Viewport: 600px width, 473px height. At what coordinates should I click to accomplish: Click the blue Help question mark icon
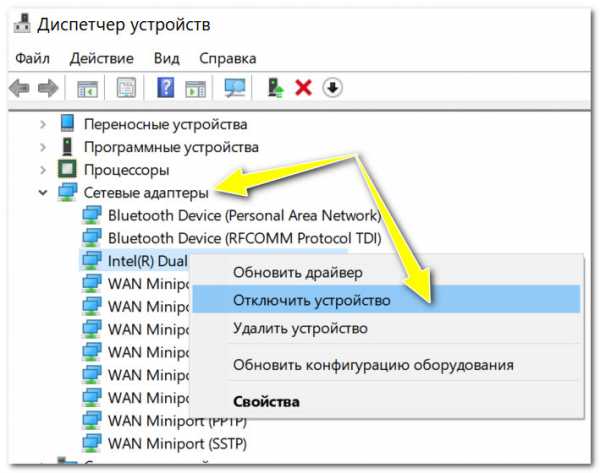166,88
